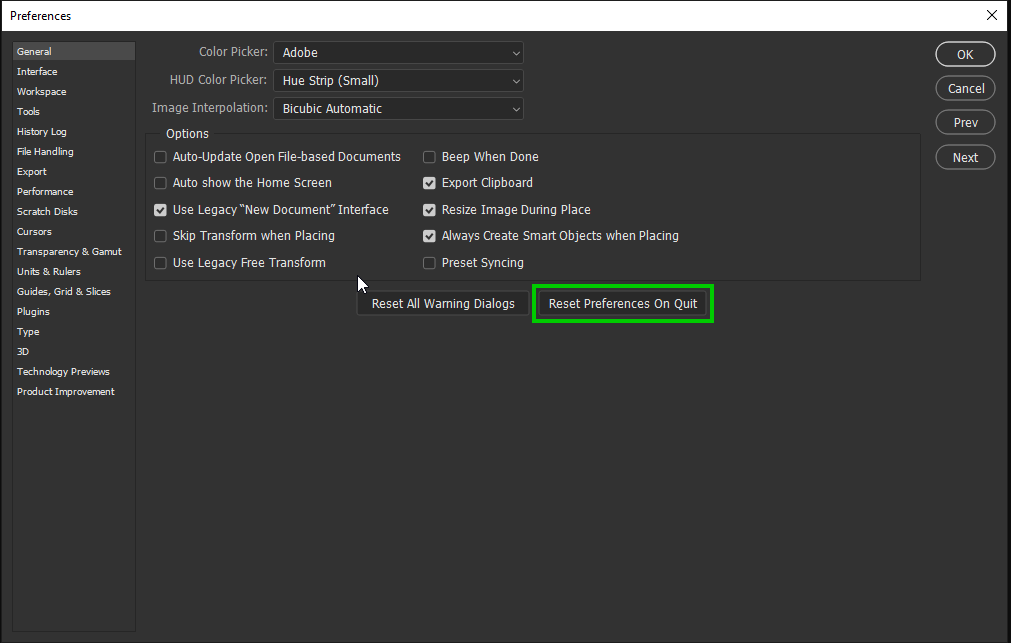Change the Image Interpolation setting
Image resolution: width=1011 pixels, height=643 pixels.
coord(397,108)
